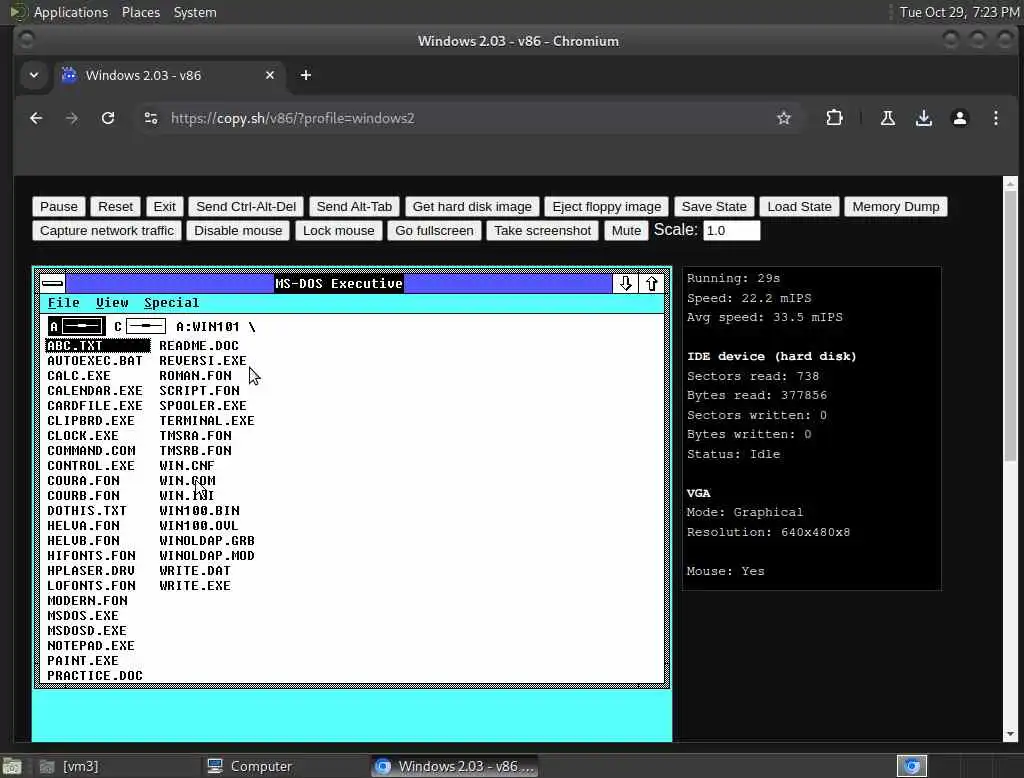Select README.DOC in the file list
Screen dimensions: 1024x778
point(199,346)
